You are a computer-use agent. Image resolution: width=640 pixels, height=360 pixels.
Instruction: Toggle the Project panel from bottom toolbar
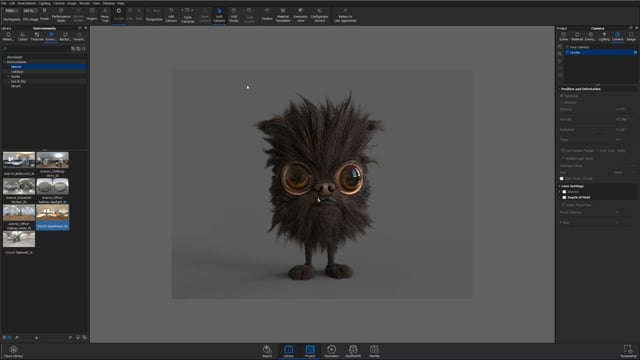click(310, 351)
